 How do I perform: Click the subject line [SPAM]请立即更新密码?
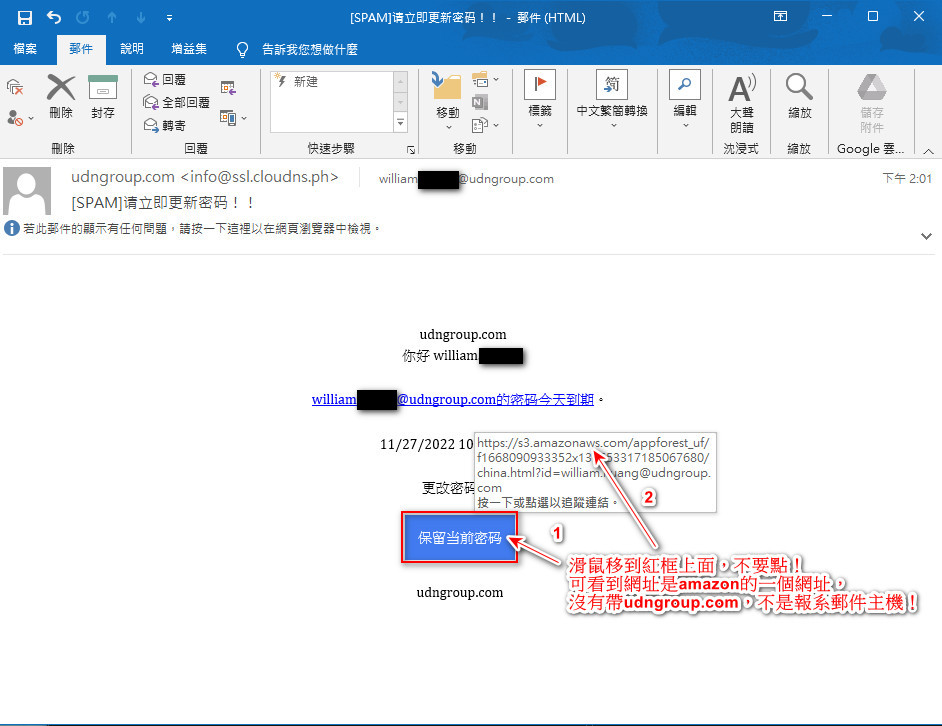coord(162,203)
